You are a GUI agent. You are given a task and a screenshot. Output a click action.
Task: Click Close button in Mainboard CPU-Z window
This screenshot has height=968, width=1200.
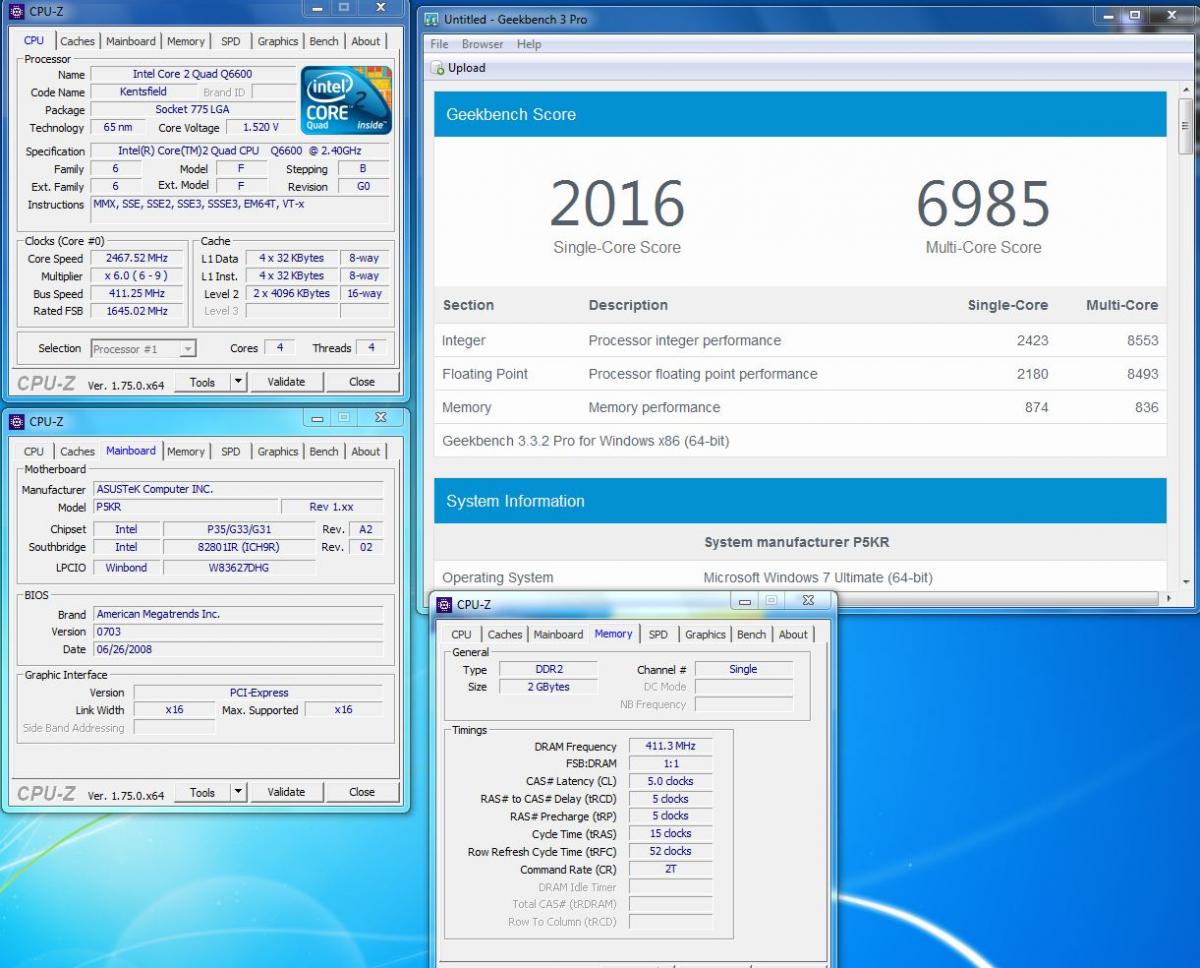(x=362, y=791)
